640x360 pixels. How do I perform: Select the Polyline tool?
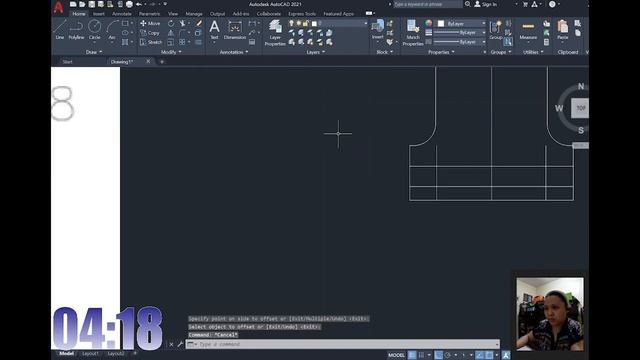(x=76, y=29)
